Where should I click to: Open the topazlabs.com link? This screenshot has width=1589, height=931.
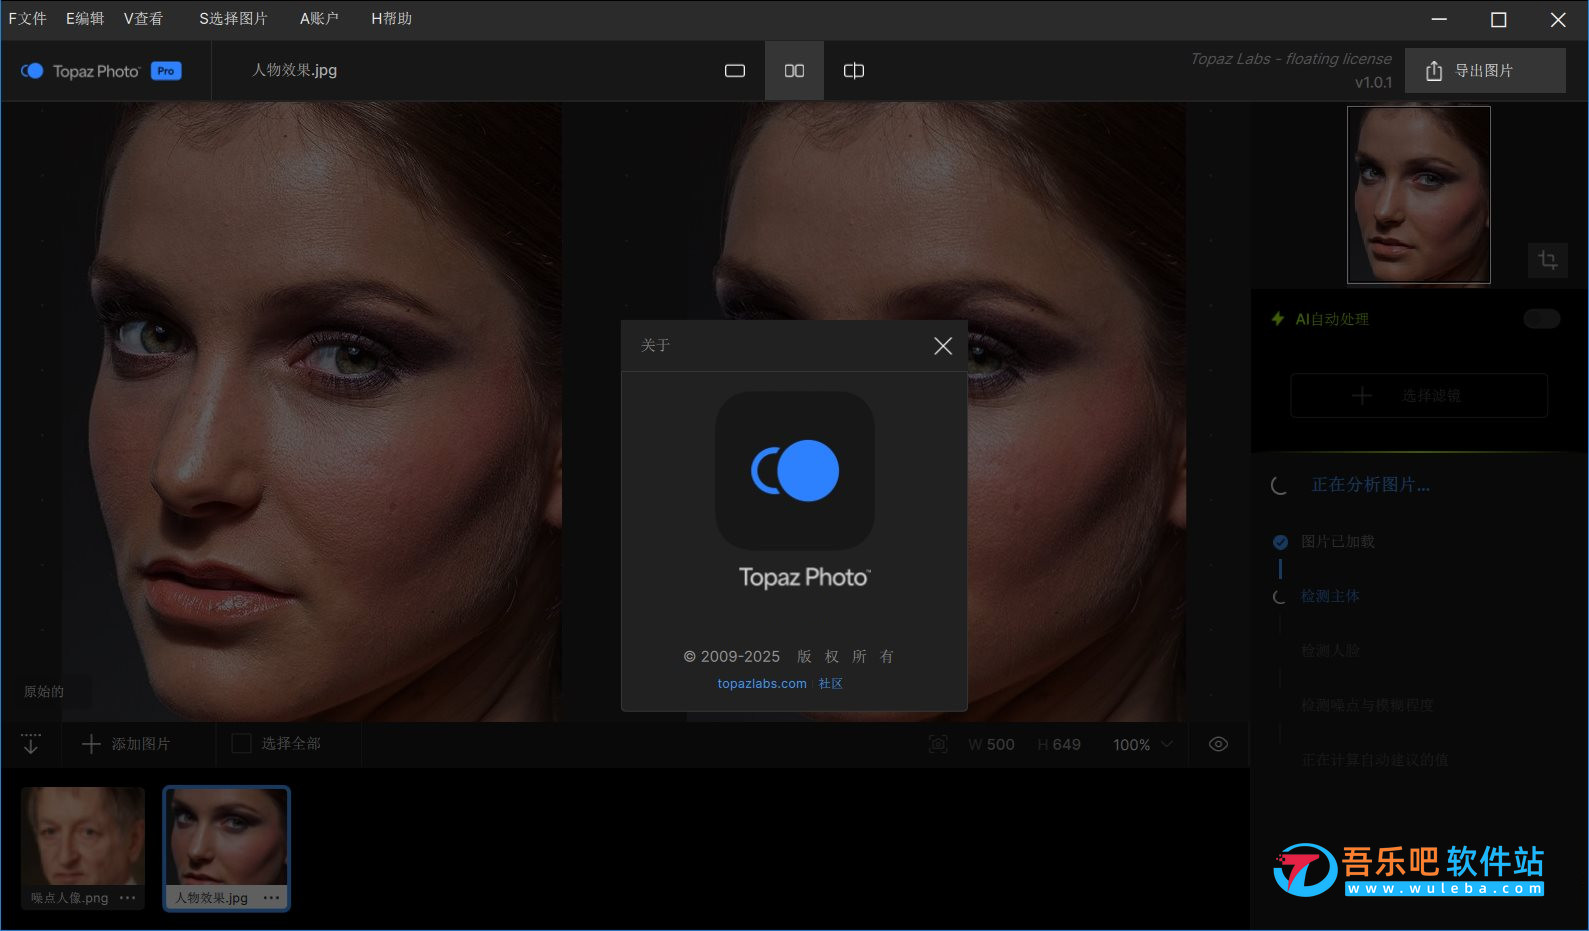click(x=761, y=684)
